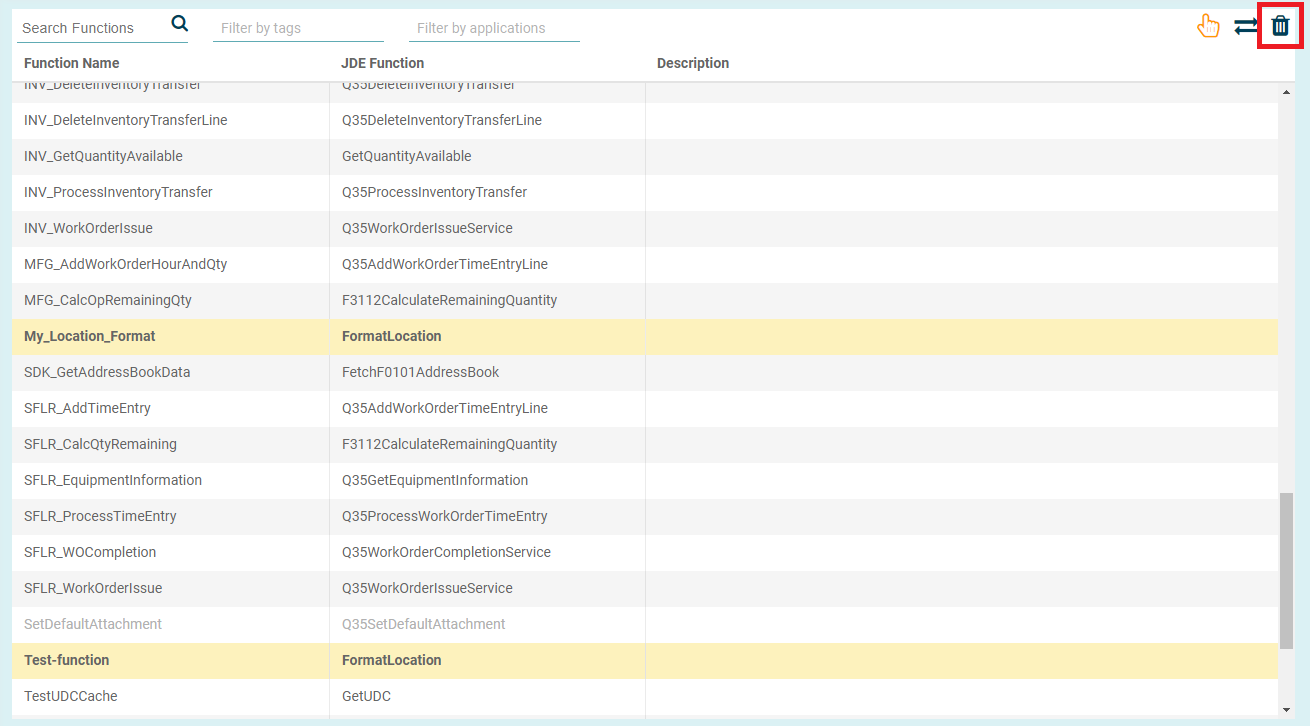The height and width of the screenshot is (726, 1310).
Task: Click the trash delete icon
Action: pos(1280,27)
